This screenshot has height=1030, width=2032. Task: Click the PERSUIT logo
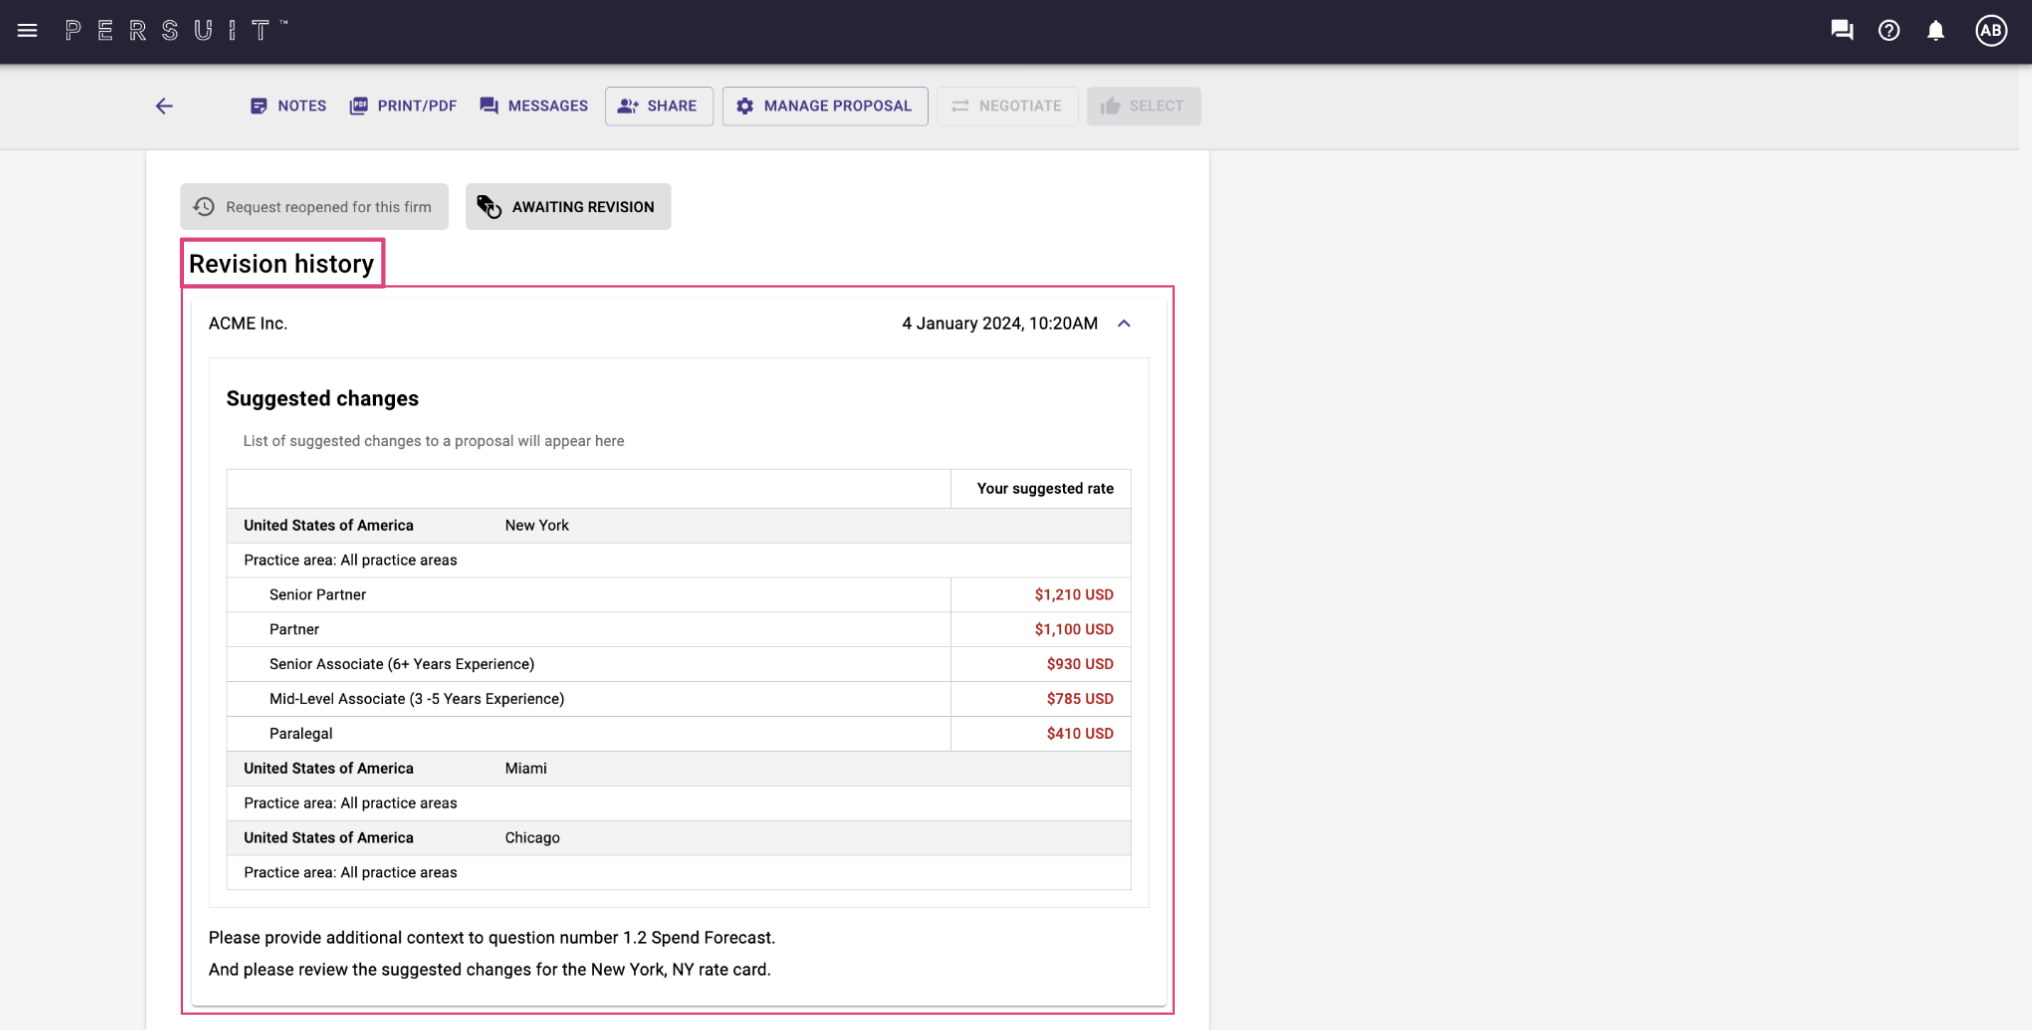coord(176,31)
